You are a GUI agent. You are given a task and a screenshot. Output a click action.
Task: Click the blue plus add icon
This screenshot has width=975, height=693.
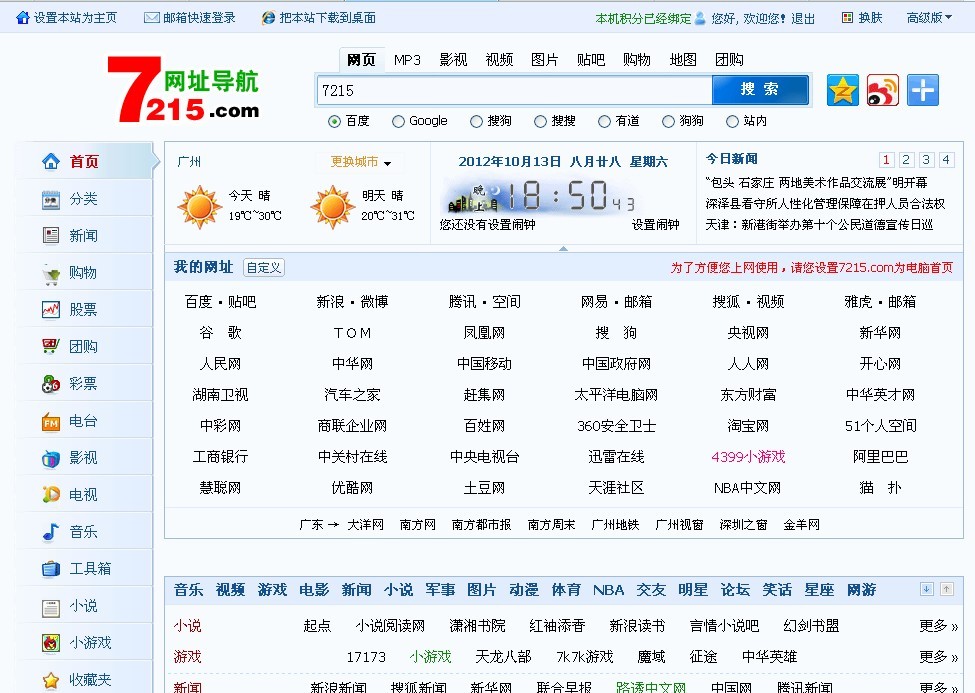tap(923, 90)
